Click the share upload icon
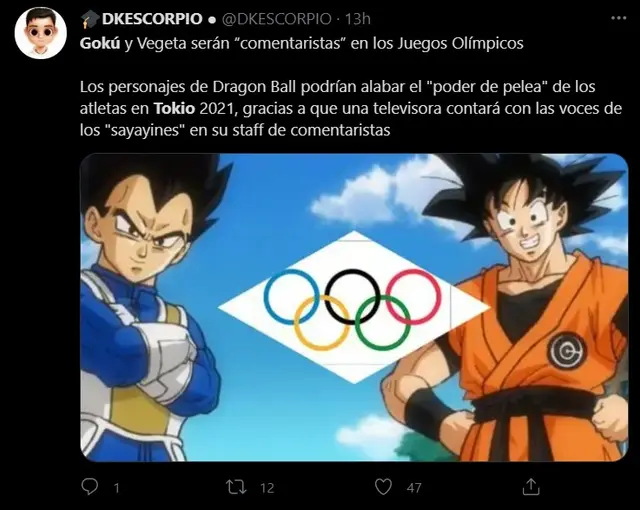Screen dimensions: 640x510 (531, 487)
